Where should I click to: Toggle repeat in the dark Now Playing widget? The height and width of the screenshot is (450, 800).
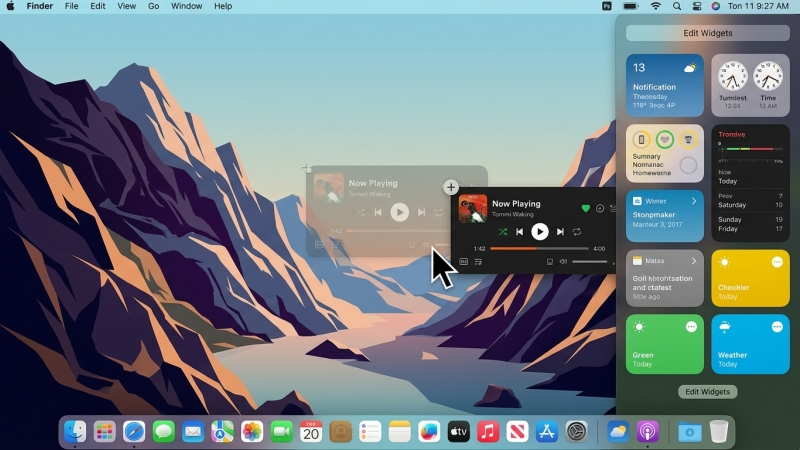pos(577,232)
